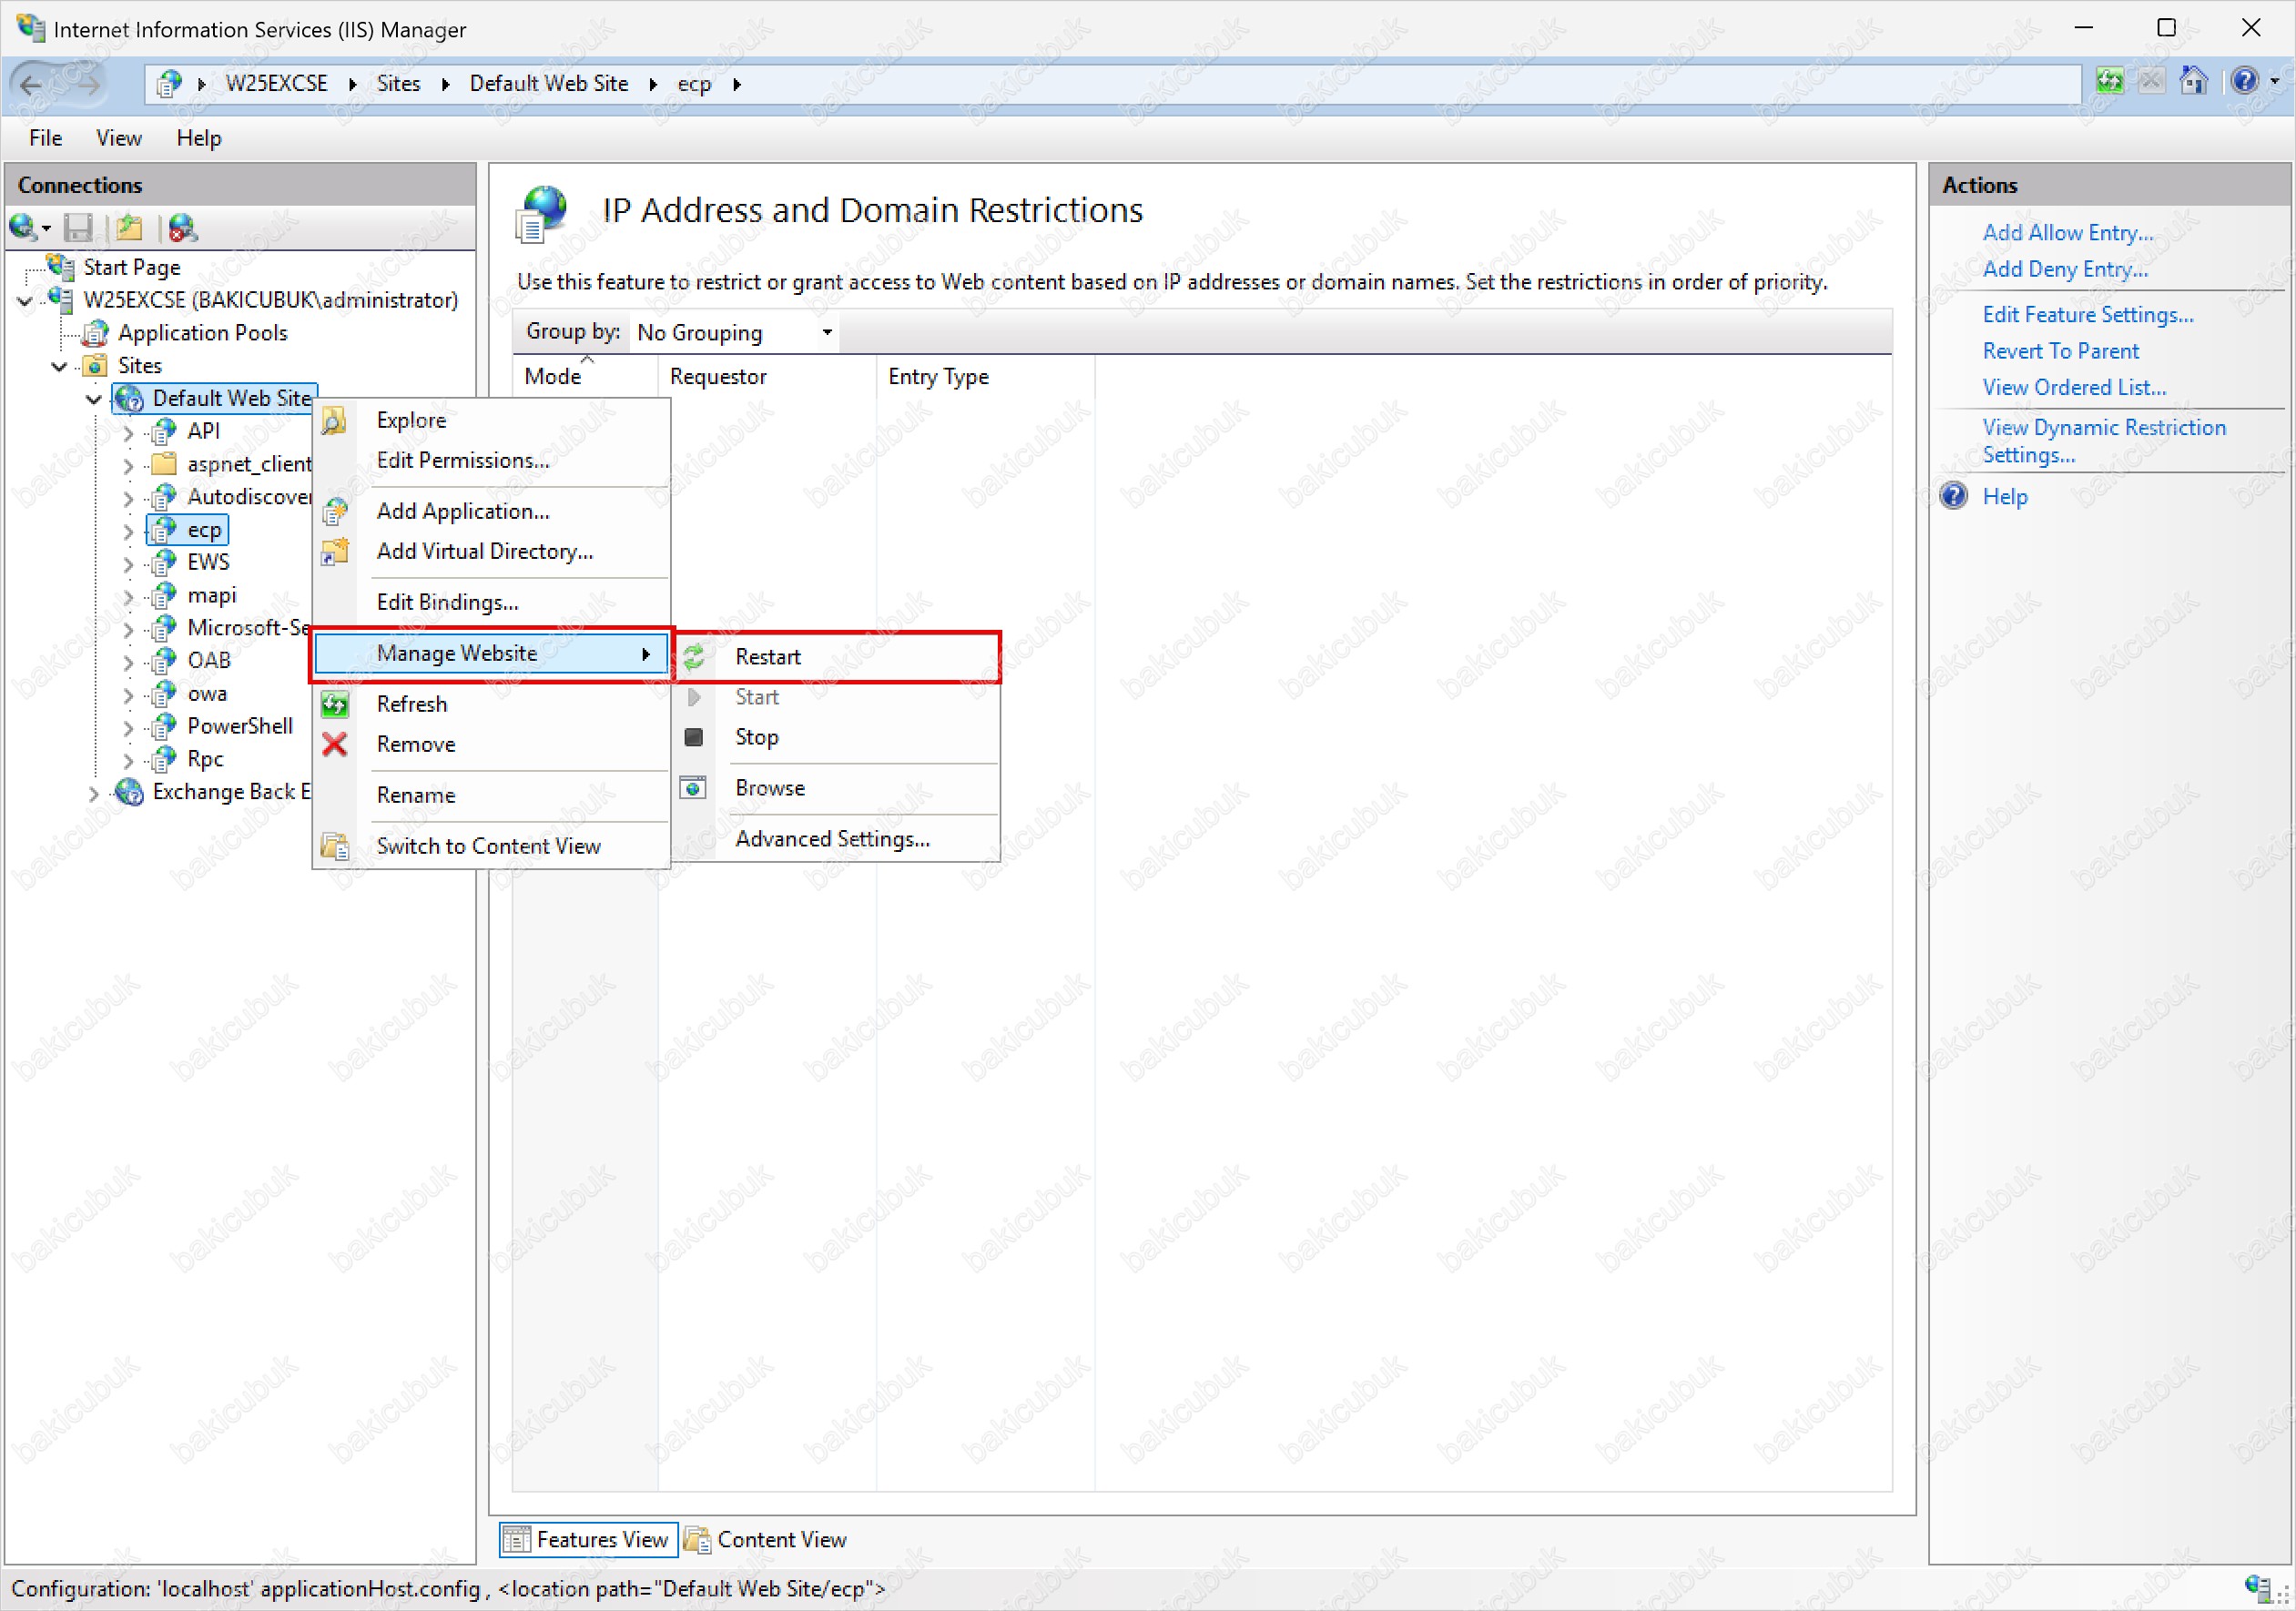Click the Home icon in address bar

tap(2194, 82)
